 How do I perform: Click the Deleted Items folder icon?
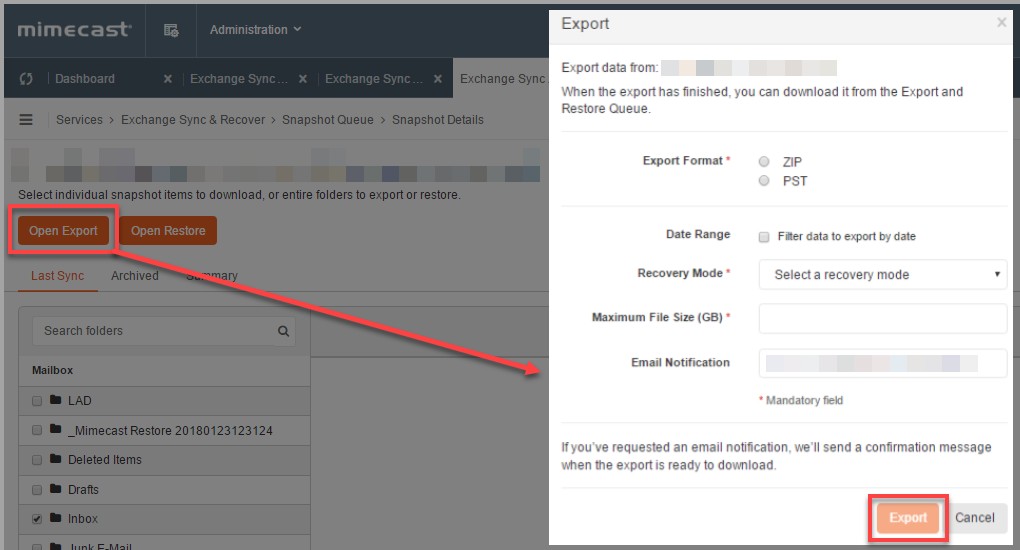[x=56, y=460]
